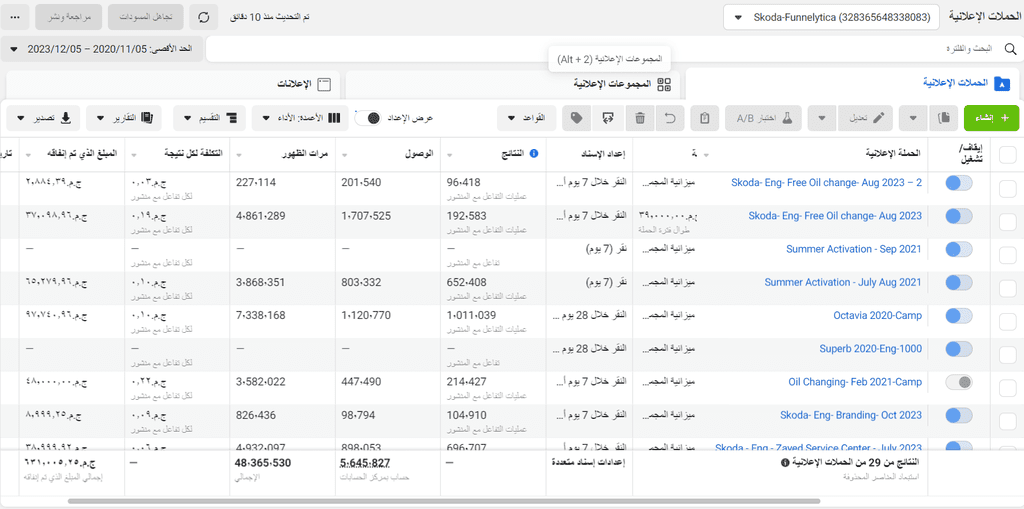Open the Breakdown (التقسيم) dropdown

pyautogui.click(x=210, y=118)
